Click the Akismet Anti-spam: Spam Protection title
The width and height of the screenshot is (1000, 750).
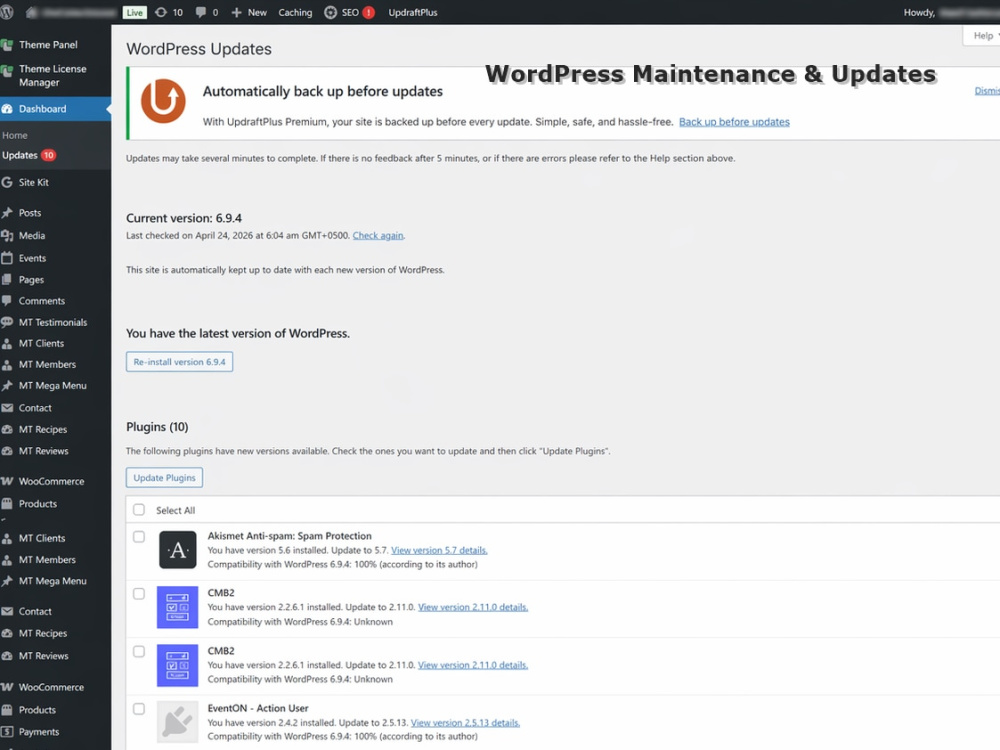click(290, 536)
